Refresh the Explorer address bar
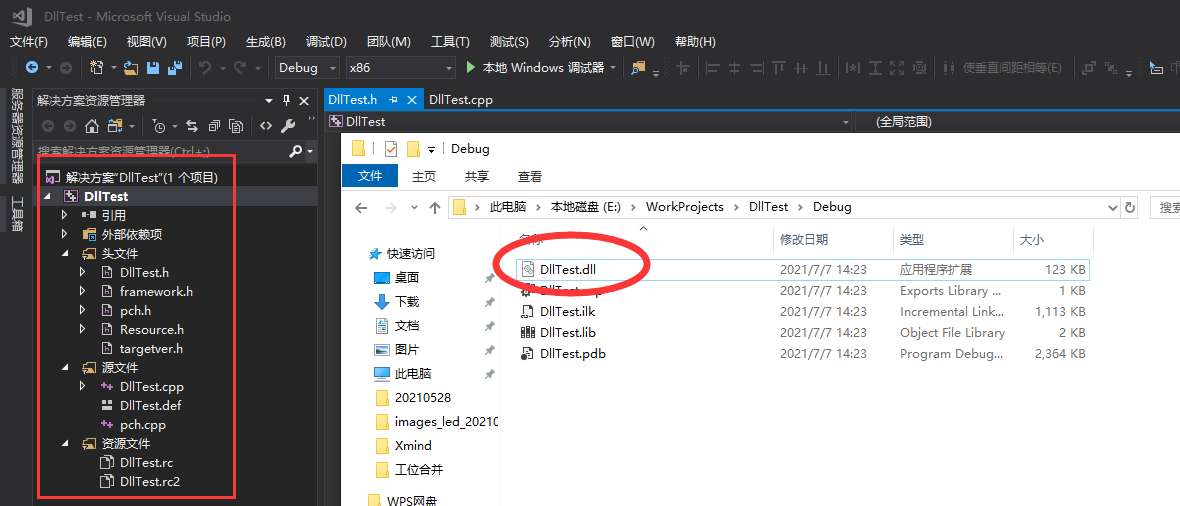This screenshot has width=1180, height=506. pyautogui.click(x=1129, y=207)
